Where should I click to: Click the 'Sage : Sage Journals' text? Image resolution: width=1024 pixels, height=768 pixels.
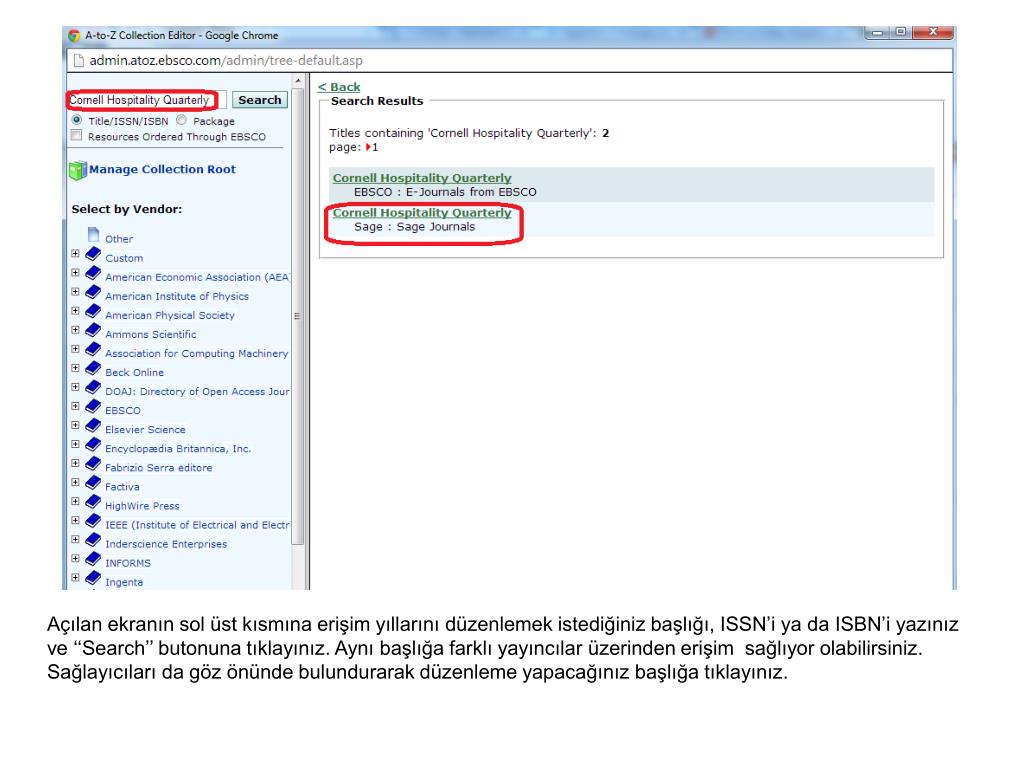pyautogui.click(x=415, y=227)
